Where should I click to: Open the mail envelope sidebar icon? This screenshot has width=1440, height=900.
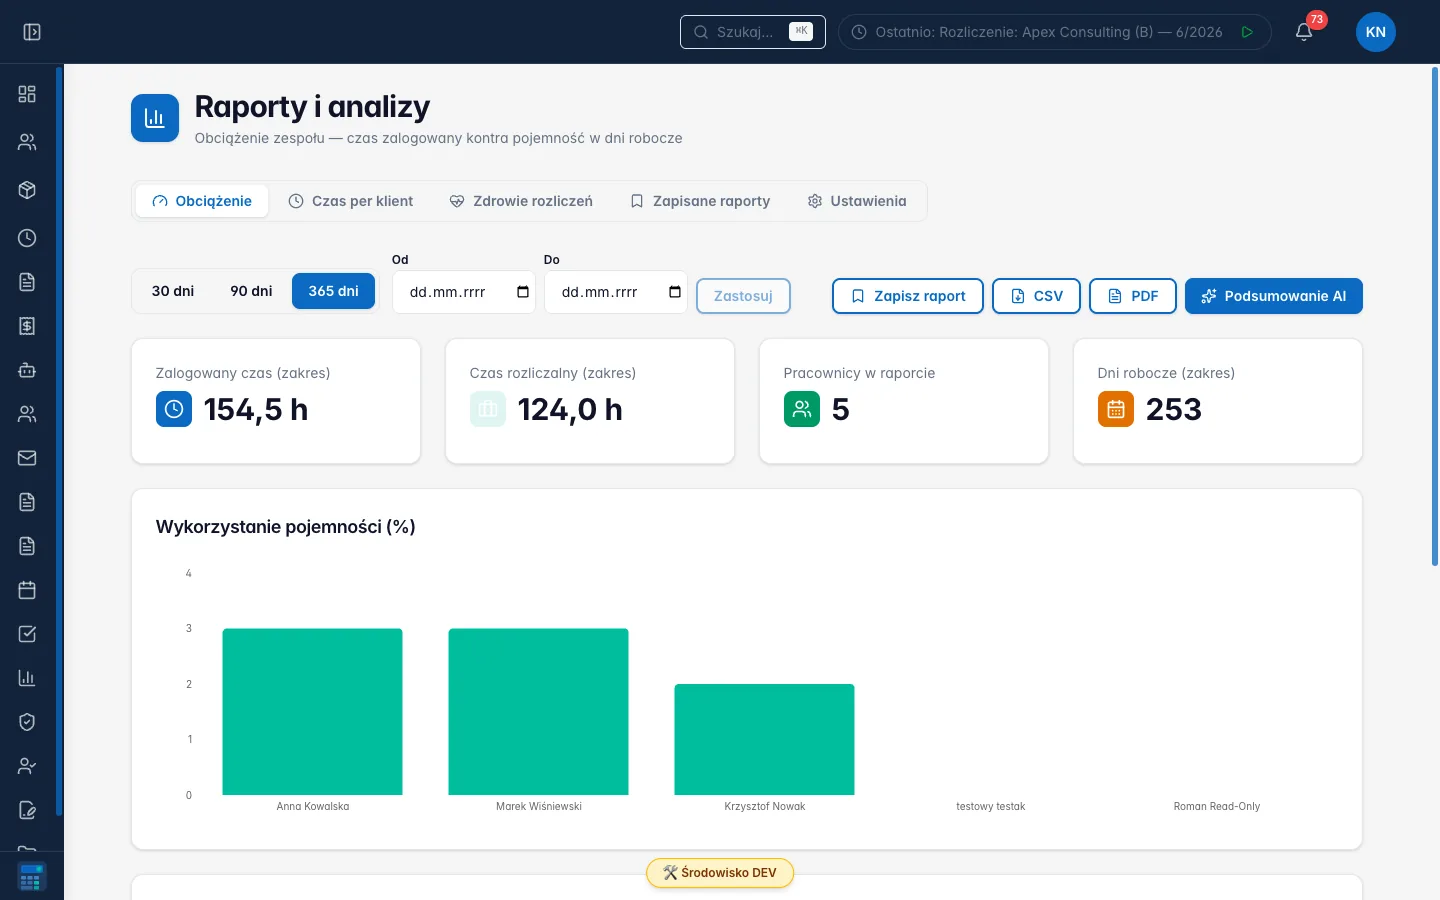[x=27, y=458]
